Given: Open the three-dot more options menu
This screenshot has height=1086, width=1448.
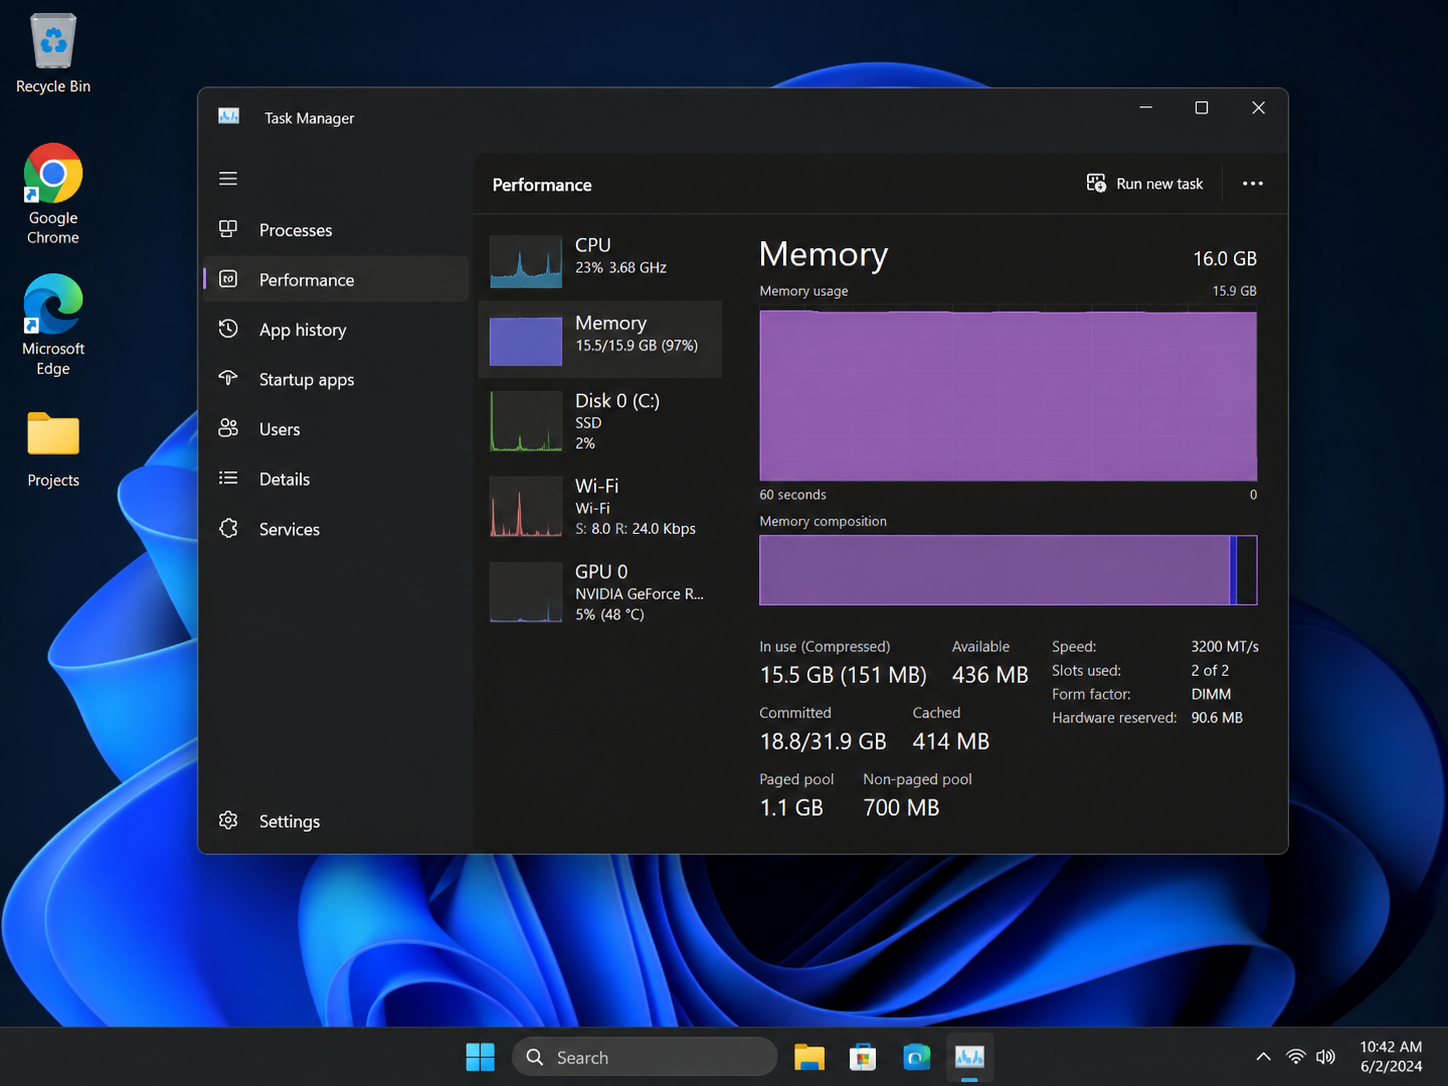Looking at the screenshot, I should pyautogui.click(x=1252, y=184).
